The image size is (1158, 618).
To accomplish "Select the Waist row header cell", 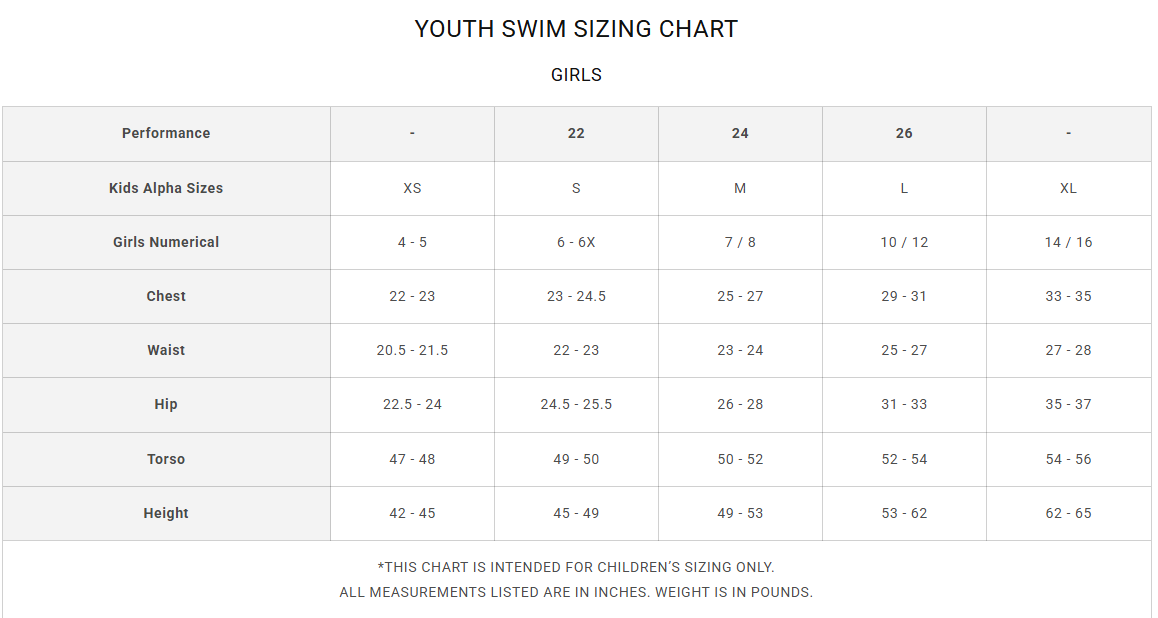I will pyautogui.click(x=166, y=350).
